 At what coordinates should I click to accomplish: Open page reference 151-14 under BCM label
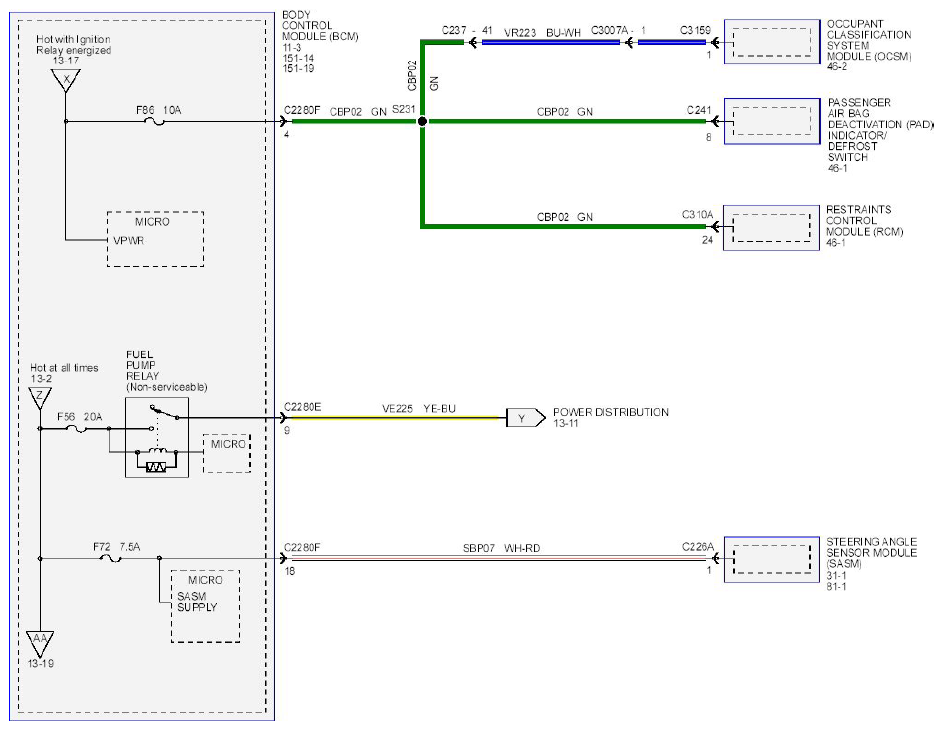(x=298, y=58)
